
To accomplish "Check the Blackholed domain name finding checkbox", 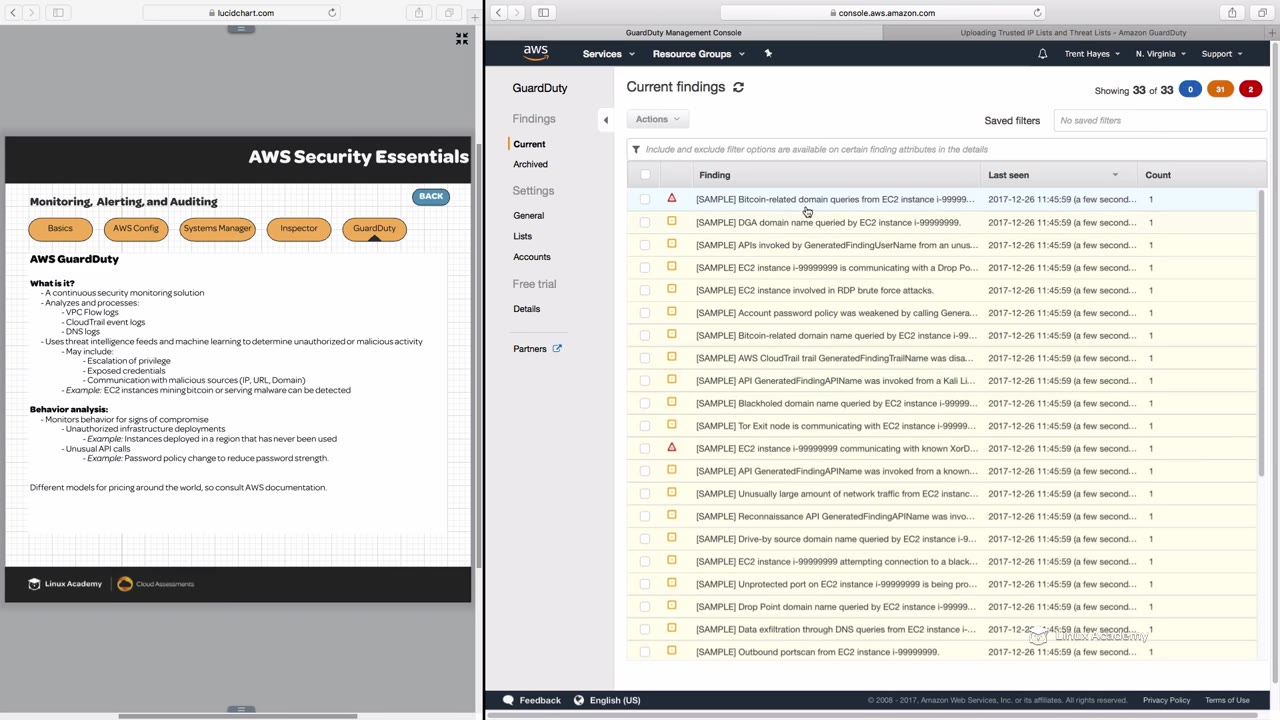I will 645,403.
